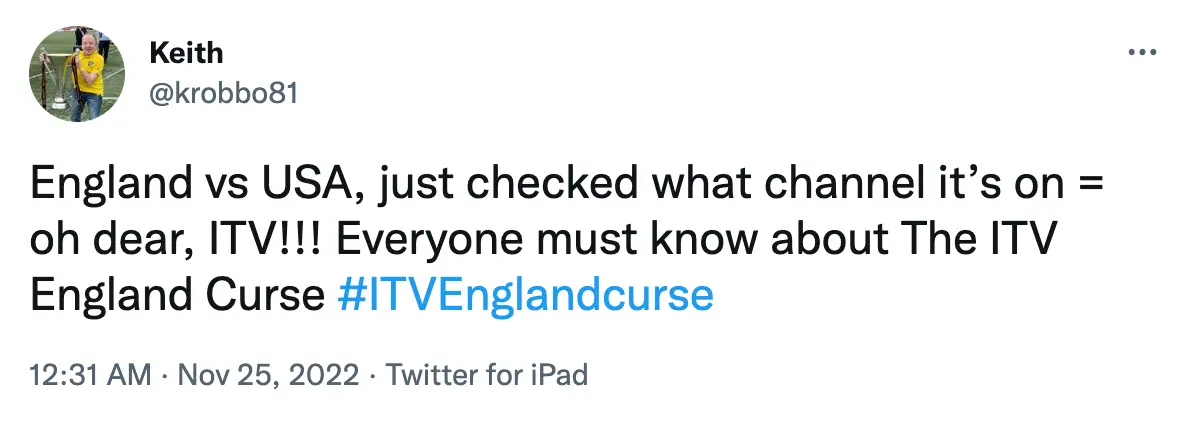Viewport: 1180px width, 424px height.
Task: Open the display name Keith
Action: point(186,52)
